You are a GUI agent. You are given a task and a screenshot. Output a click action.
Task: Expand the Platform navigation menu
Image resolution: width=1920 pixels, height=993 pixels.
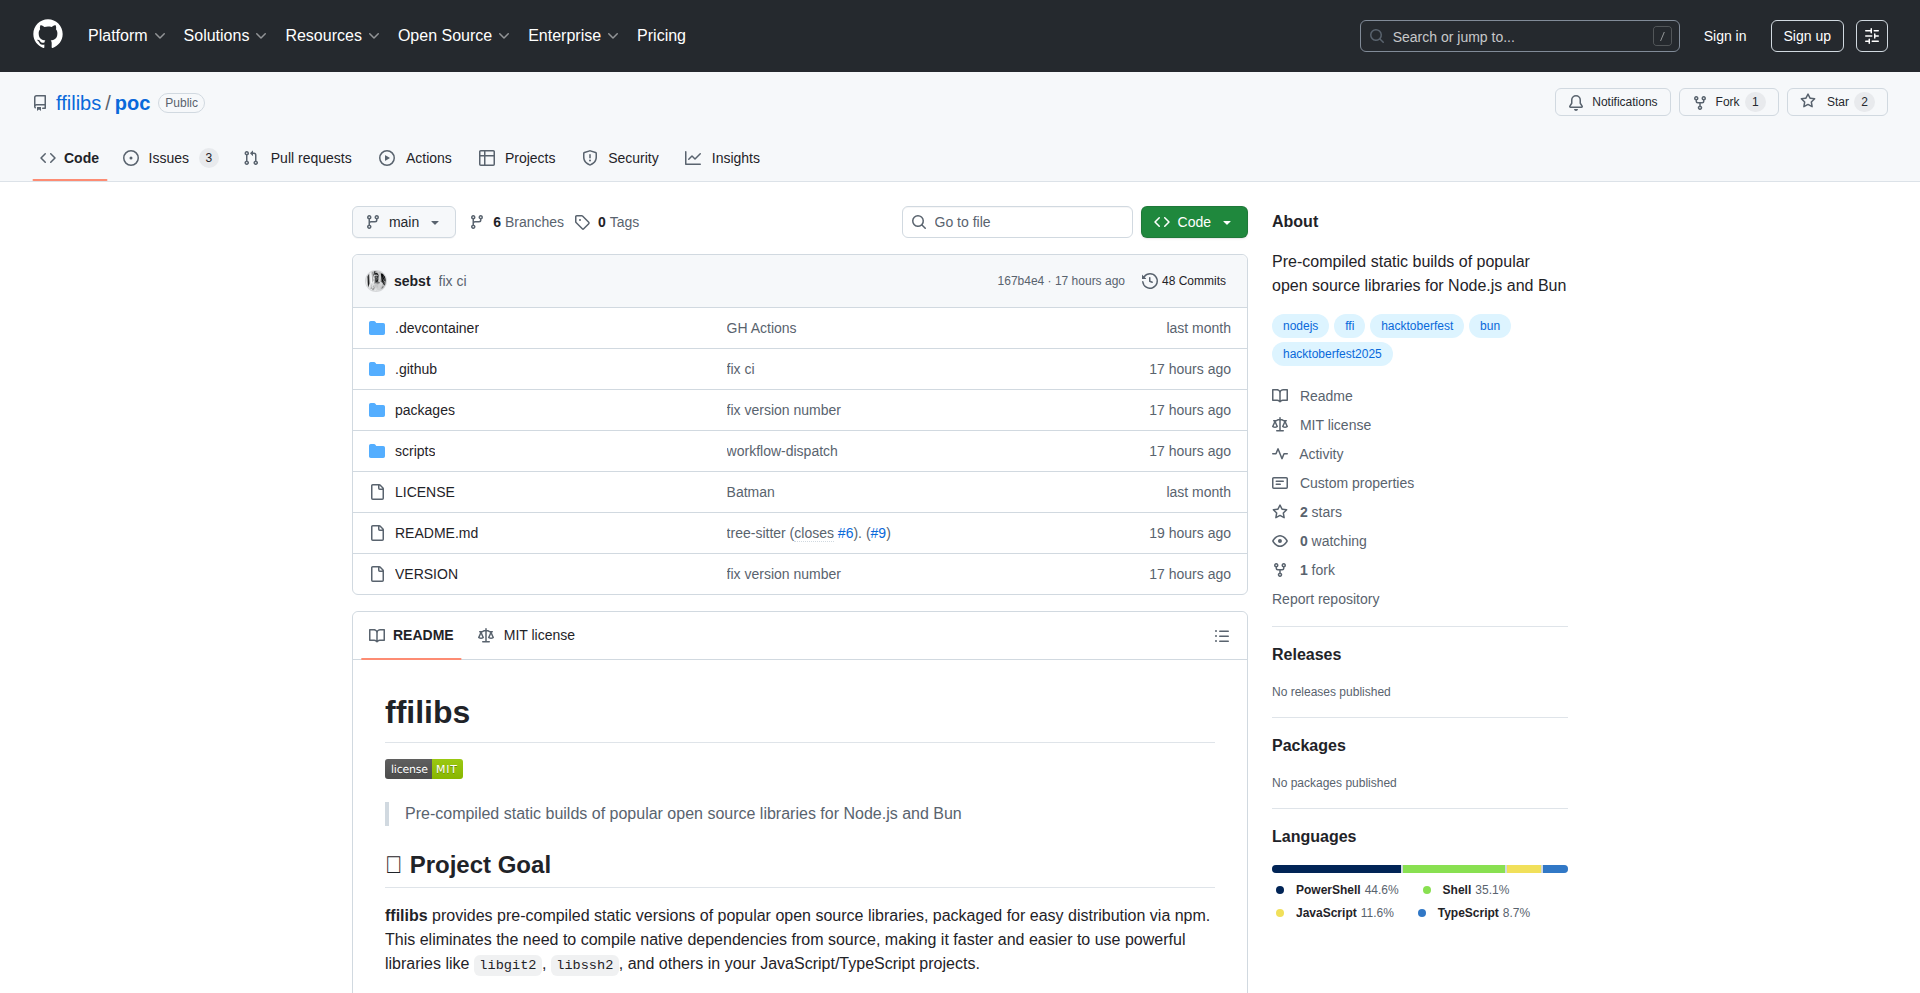(x=126, y=36)
